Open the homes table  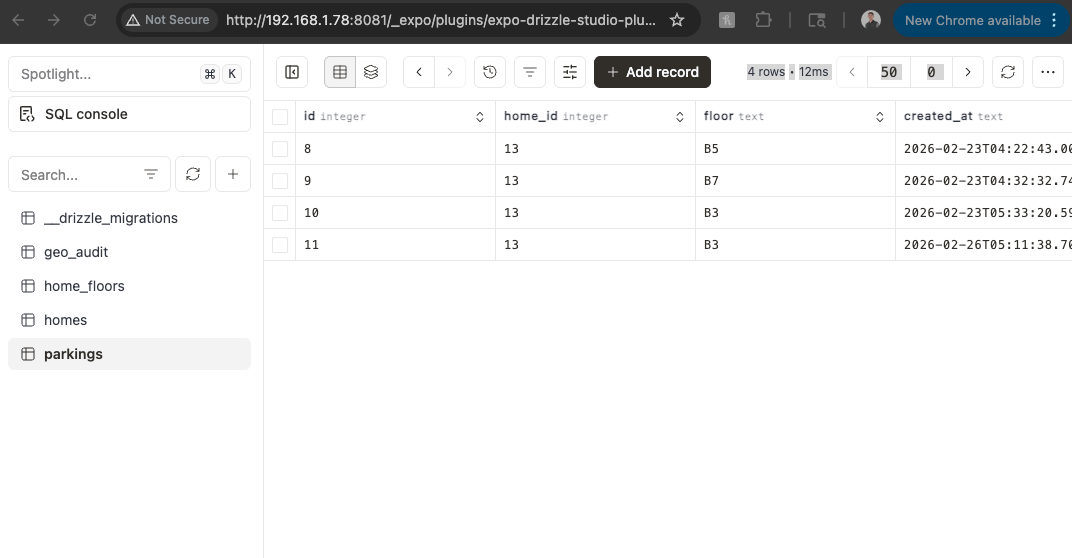(129, 320)
